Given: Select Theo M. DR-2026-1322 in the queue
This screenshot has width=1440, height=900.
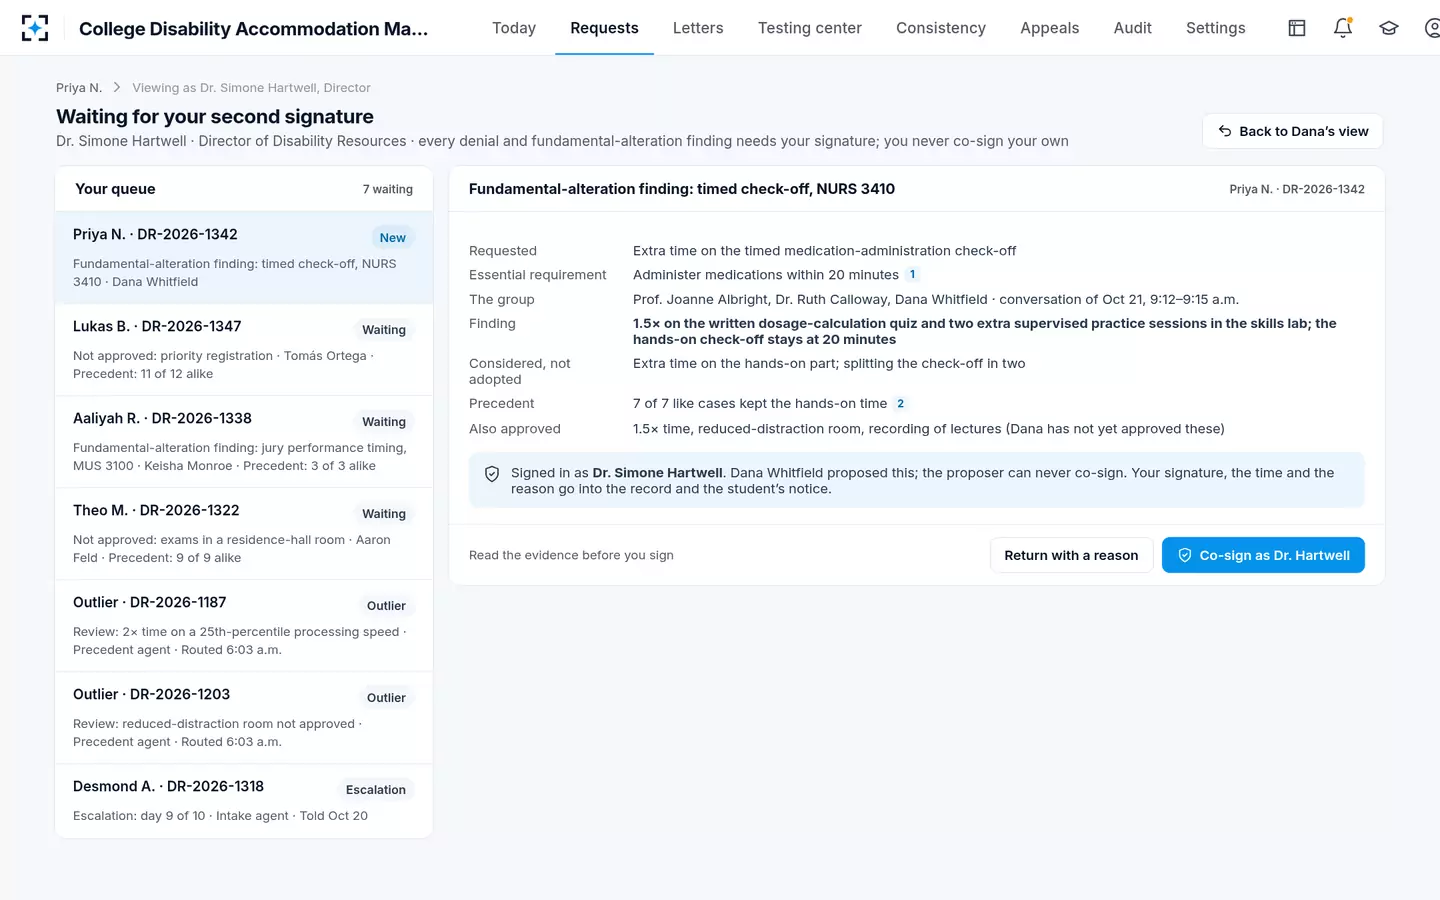Looking at the screenshot, I should tap(244, 534).
